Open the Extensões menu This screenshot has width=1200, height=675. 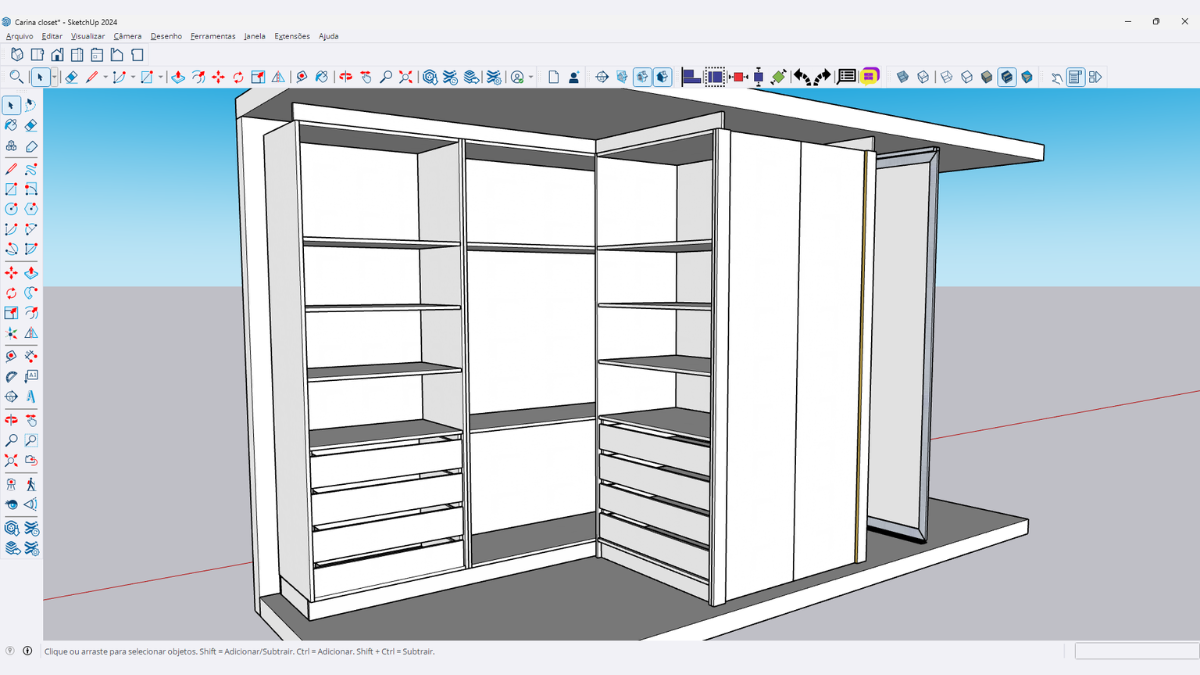(292, 36)
